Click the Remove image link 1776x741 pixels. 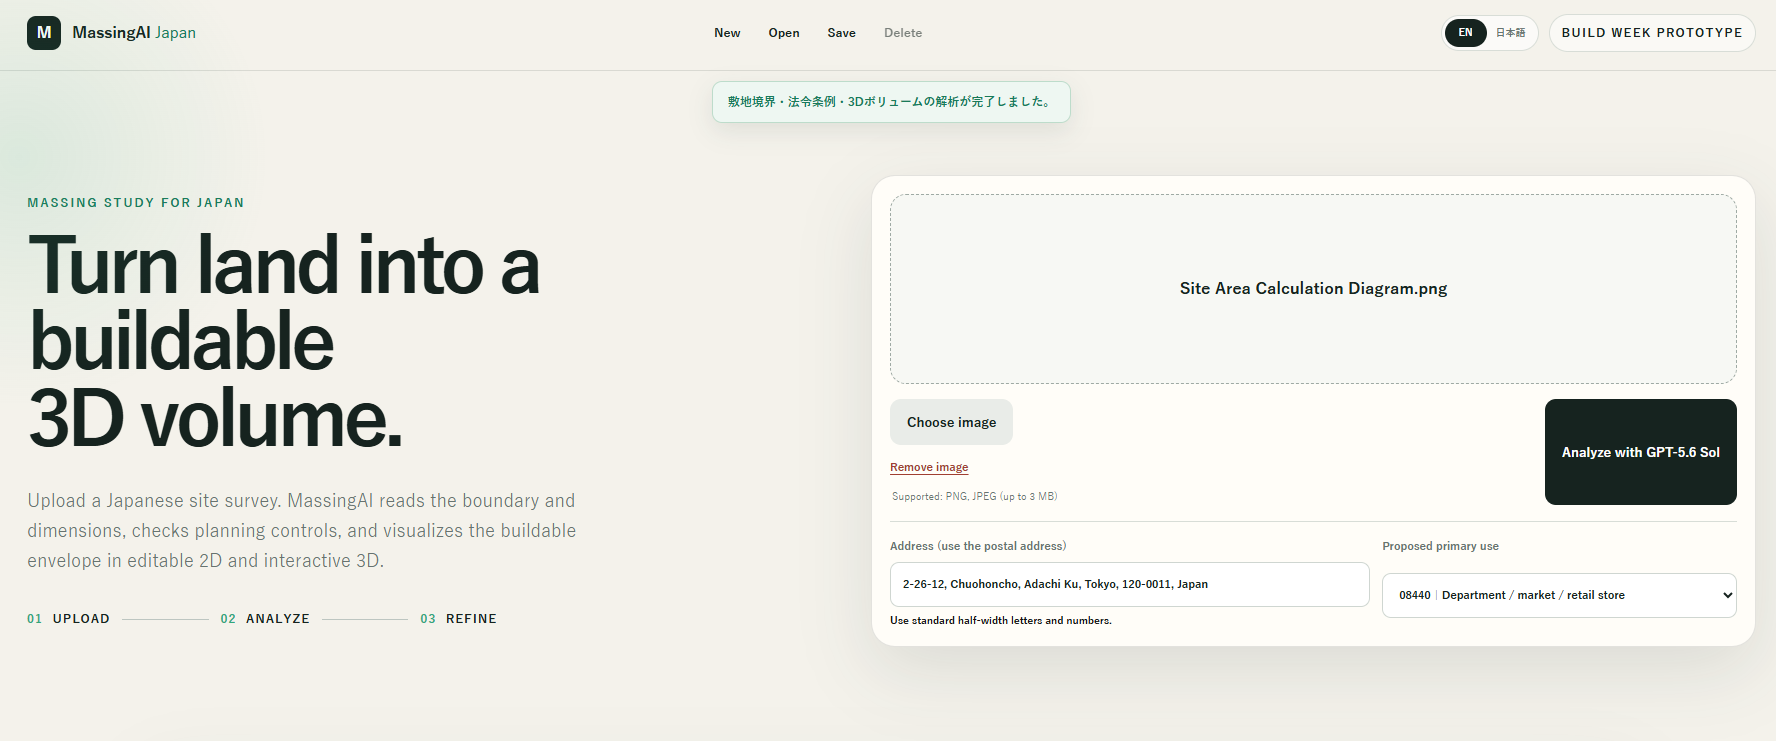(929, 467)
